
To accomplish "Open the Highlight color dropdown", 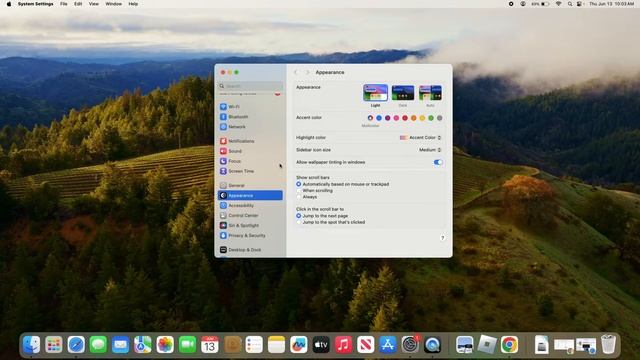I will pyautogui.click(x=421, y=138).
